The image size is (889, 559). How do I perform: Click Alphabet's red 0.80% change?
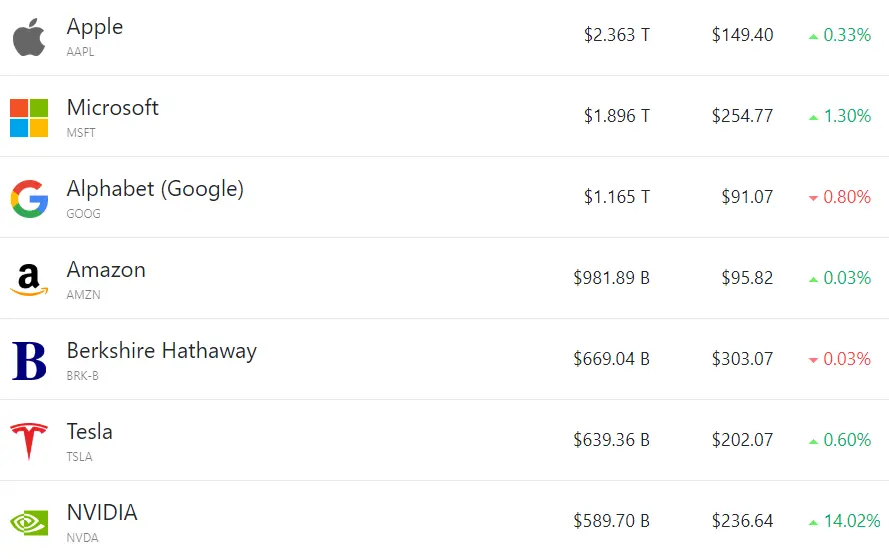846,197
